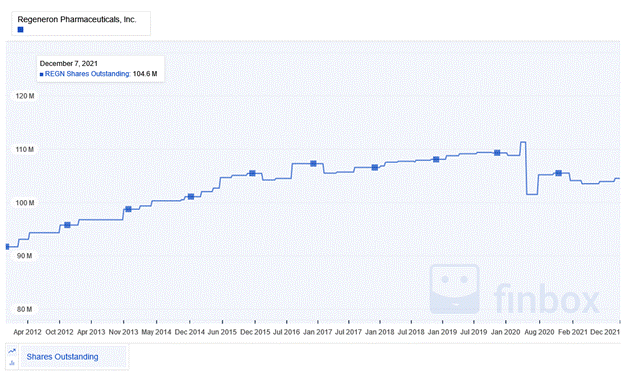
Task: Select the data marker above Jan 2017
Action: click(x=313, y=164)
